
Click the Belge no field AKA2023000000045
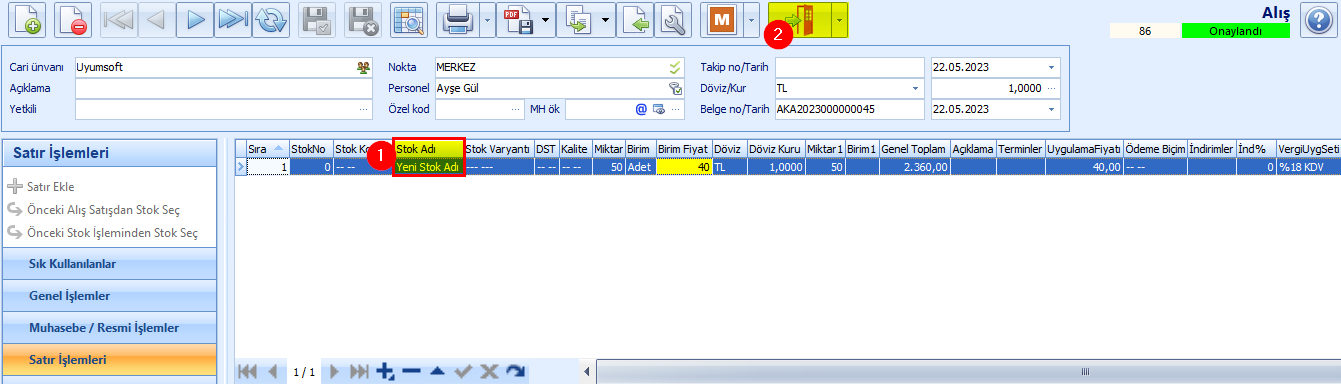(x=849, y=109)
